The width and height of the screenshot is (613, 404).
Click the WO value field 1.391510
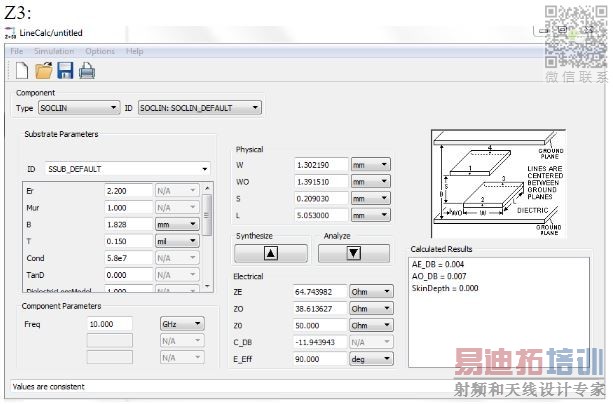321,182
